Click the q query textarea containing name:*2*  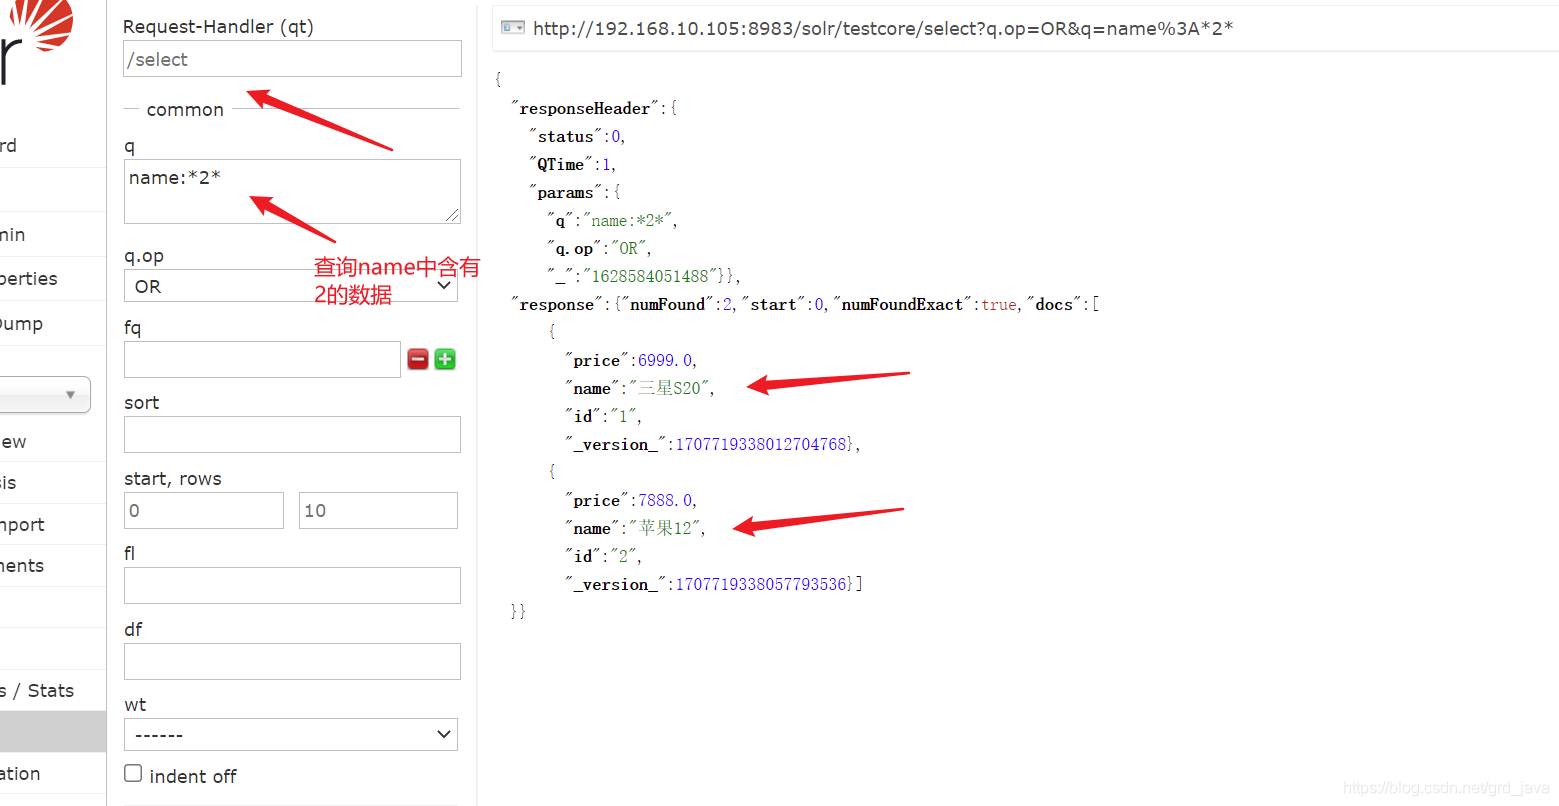[292, 191]
